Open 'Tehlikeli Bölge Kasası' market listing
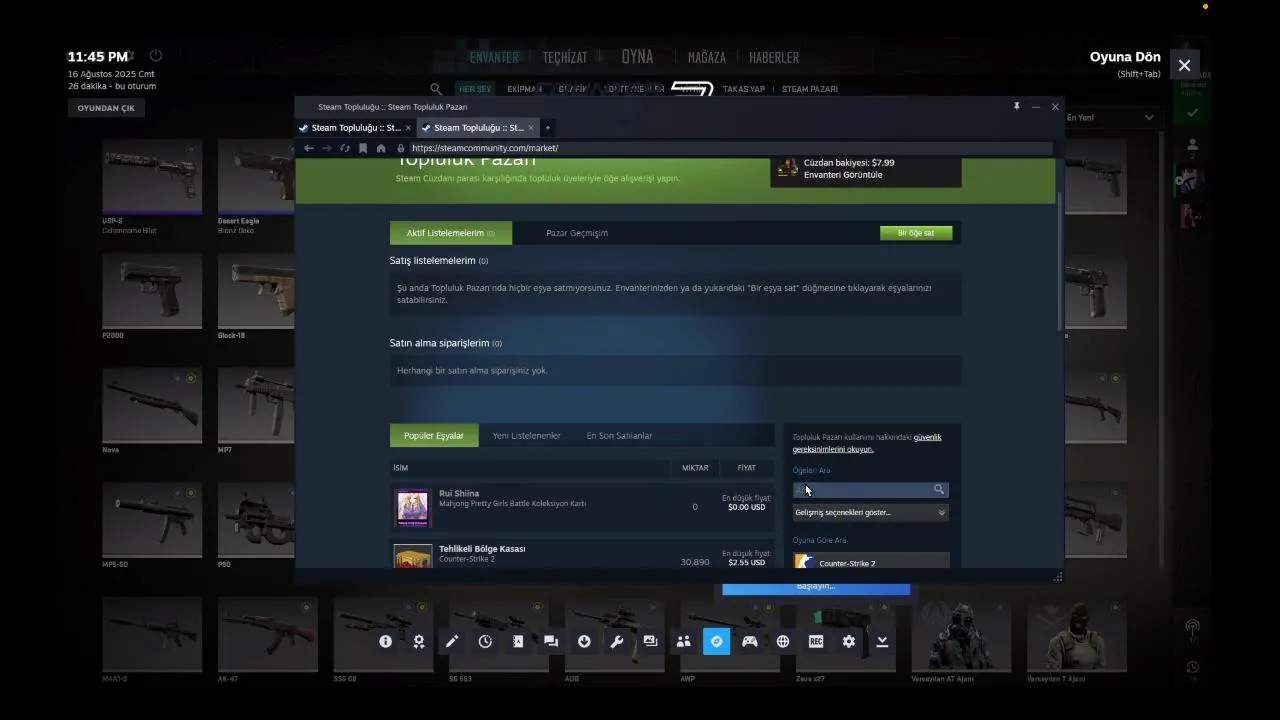This screenshot has width=1280, height=720. click(x=582, y=555)
